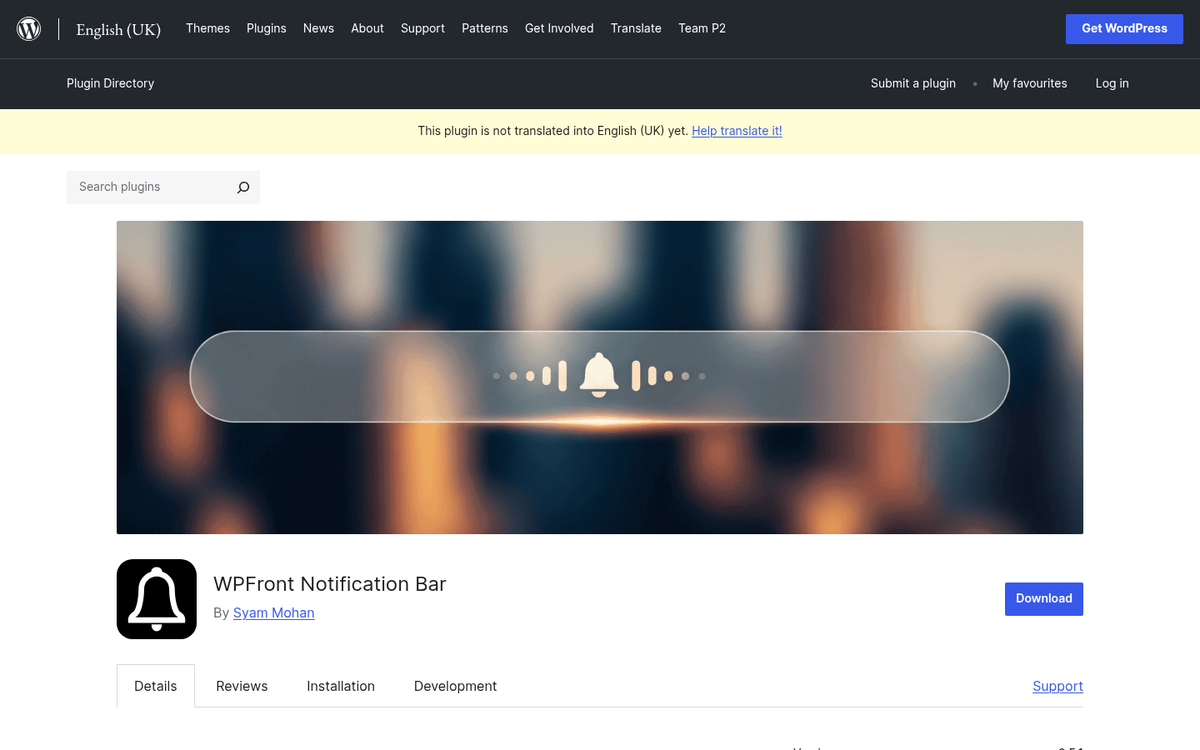Navigate to Get Involved
Image resolution: width=1200 pixels, height=750 pixels.
(x=559, y=28)
